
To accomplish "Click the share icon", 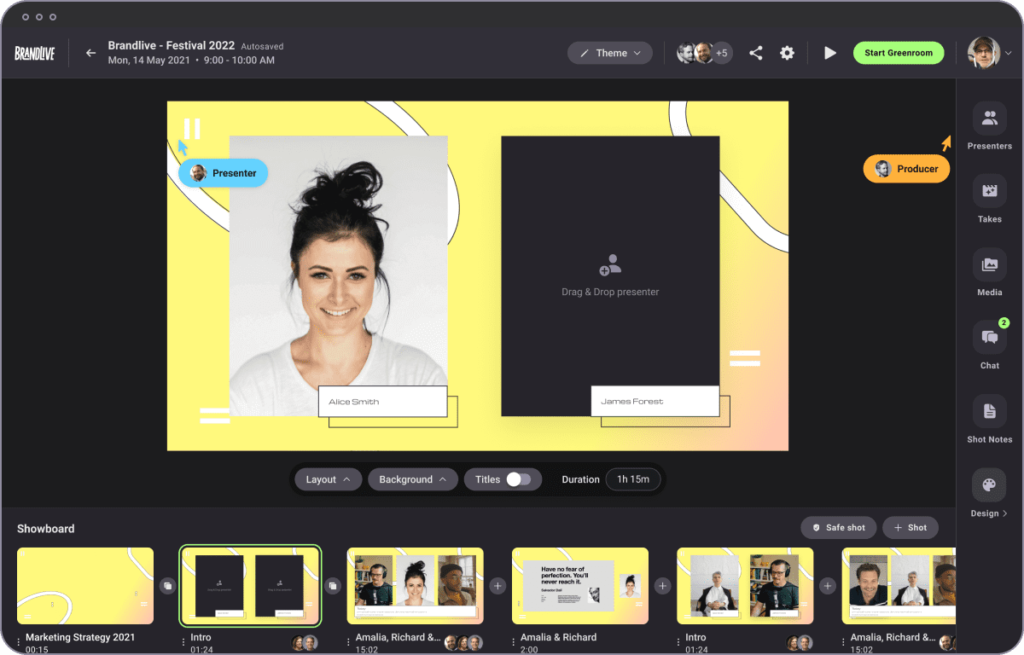I will coord(756,53).
